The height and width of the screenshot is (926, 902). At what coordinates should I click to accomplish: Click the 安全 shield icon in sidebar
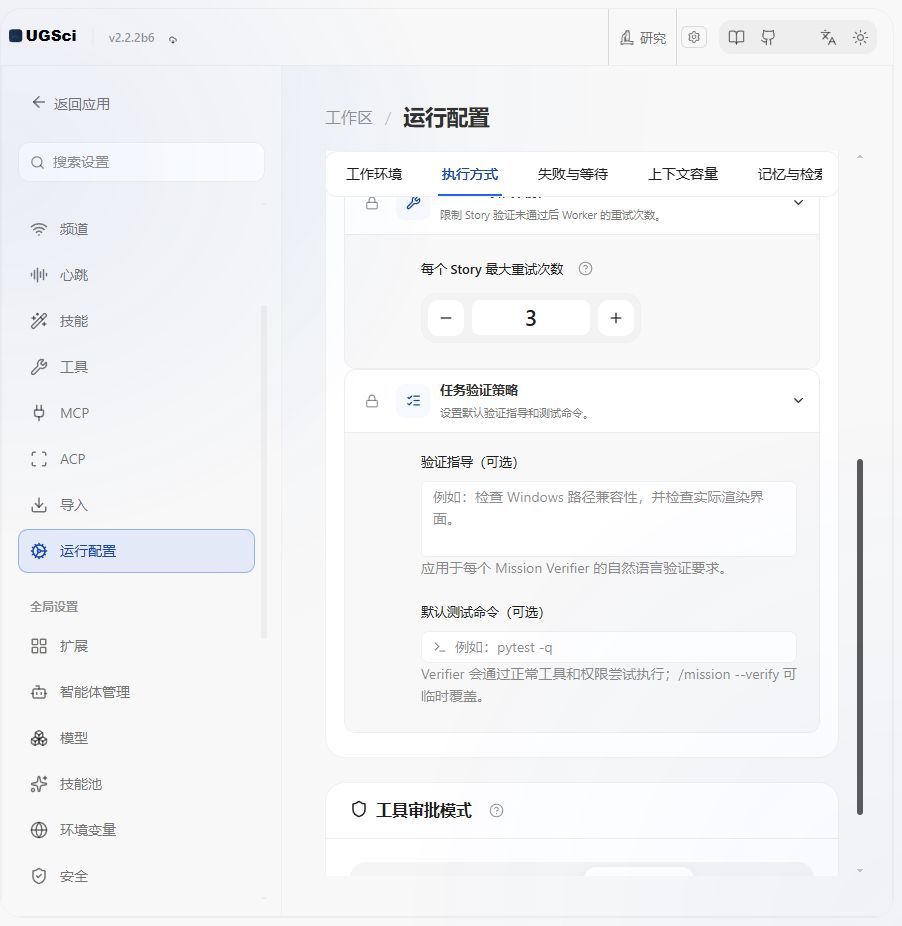(x=39, y=876)
